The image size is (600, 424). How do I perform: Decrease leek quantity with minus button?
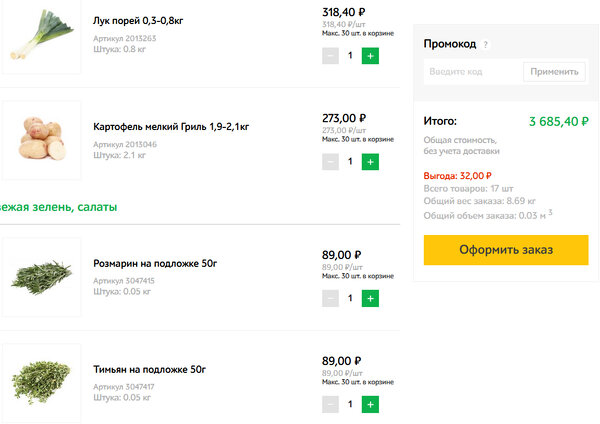[x=330, y=56]
